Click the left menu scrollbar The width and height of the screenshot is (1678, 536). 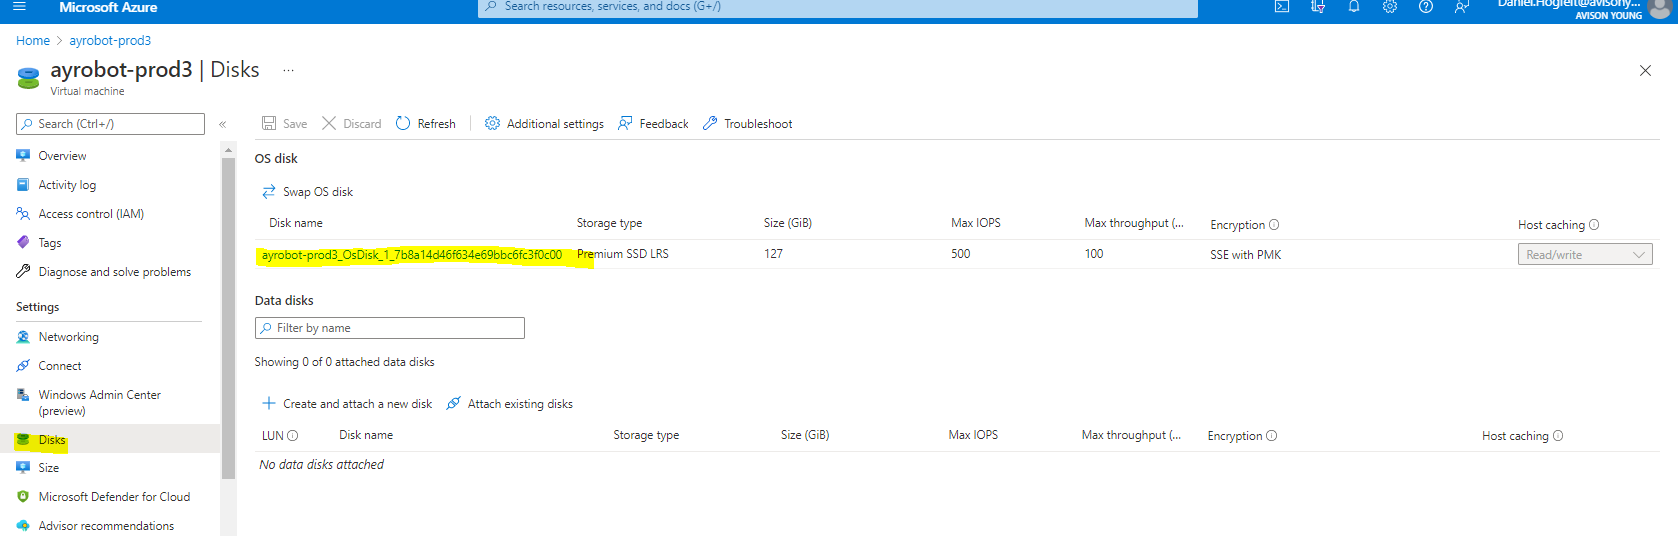[x=229, y=320]
